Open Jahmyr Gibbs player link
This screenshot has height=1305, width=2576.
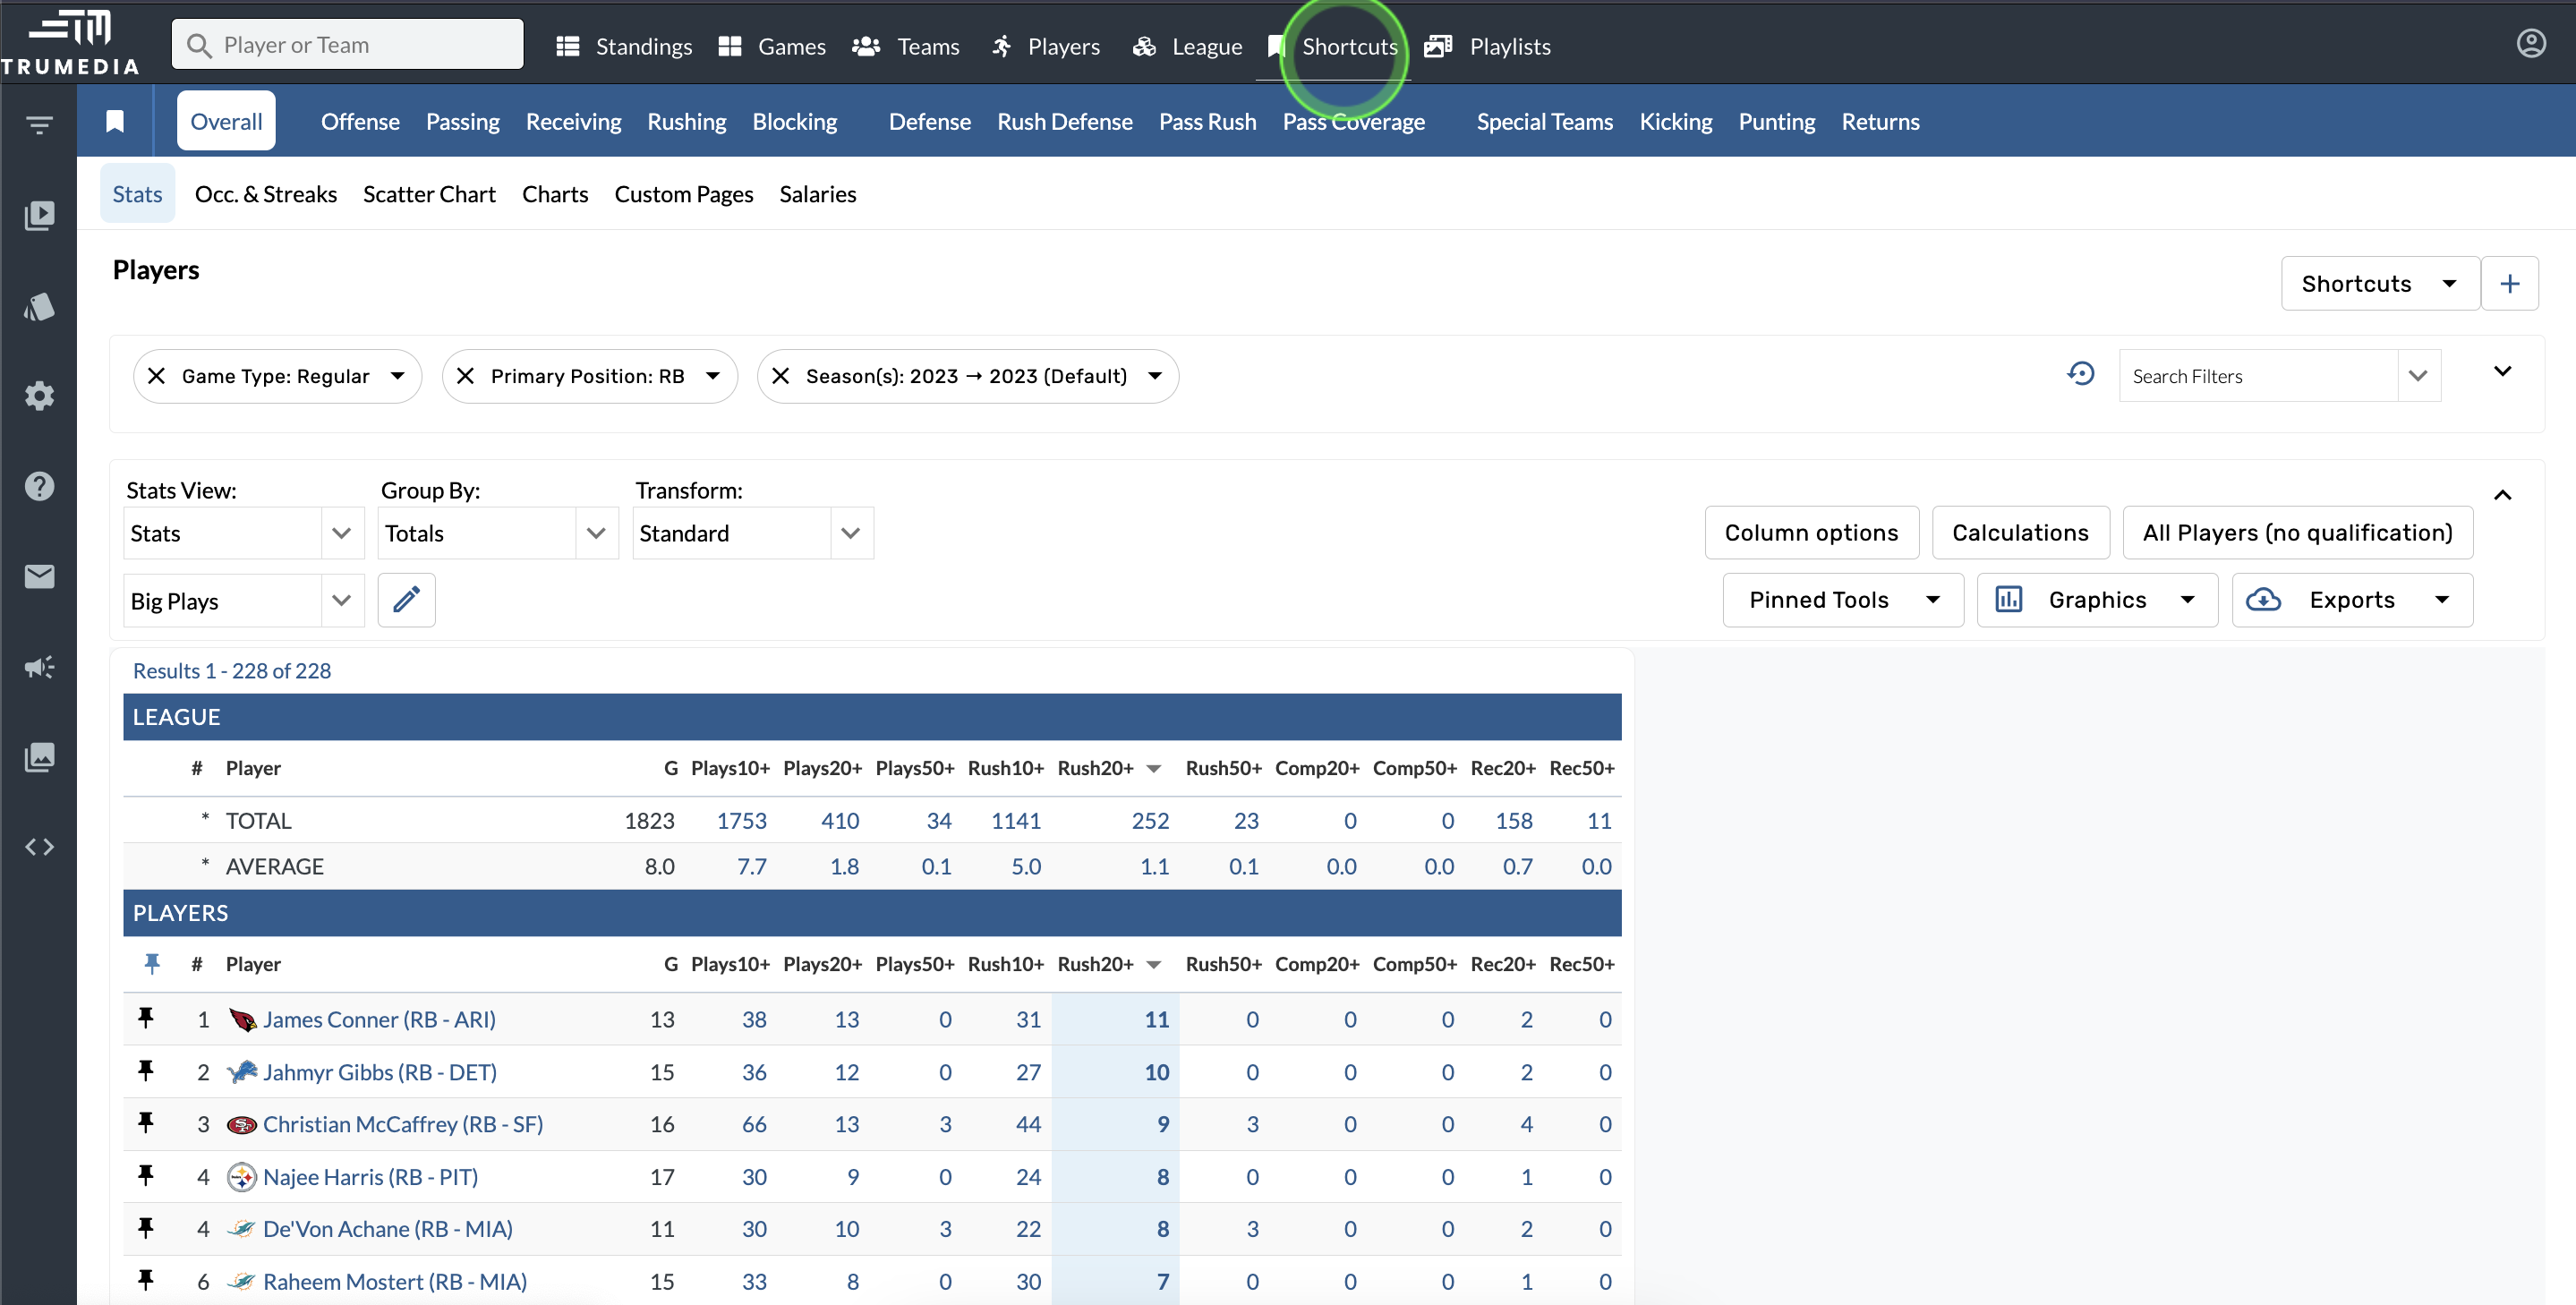click(x=379, y=1072)
